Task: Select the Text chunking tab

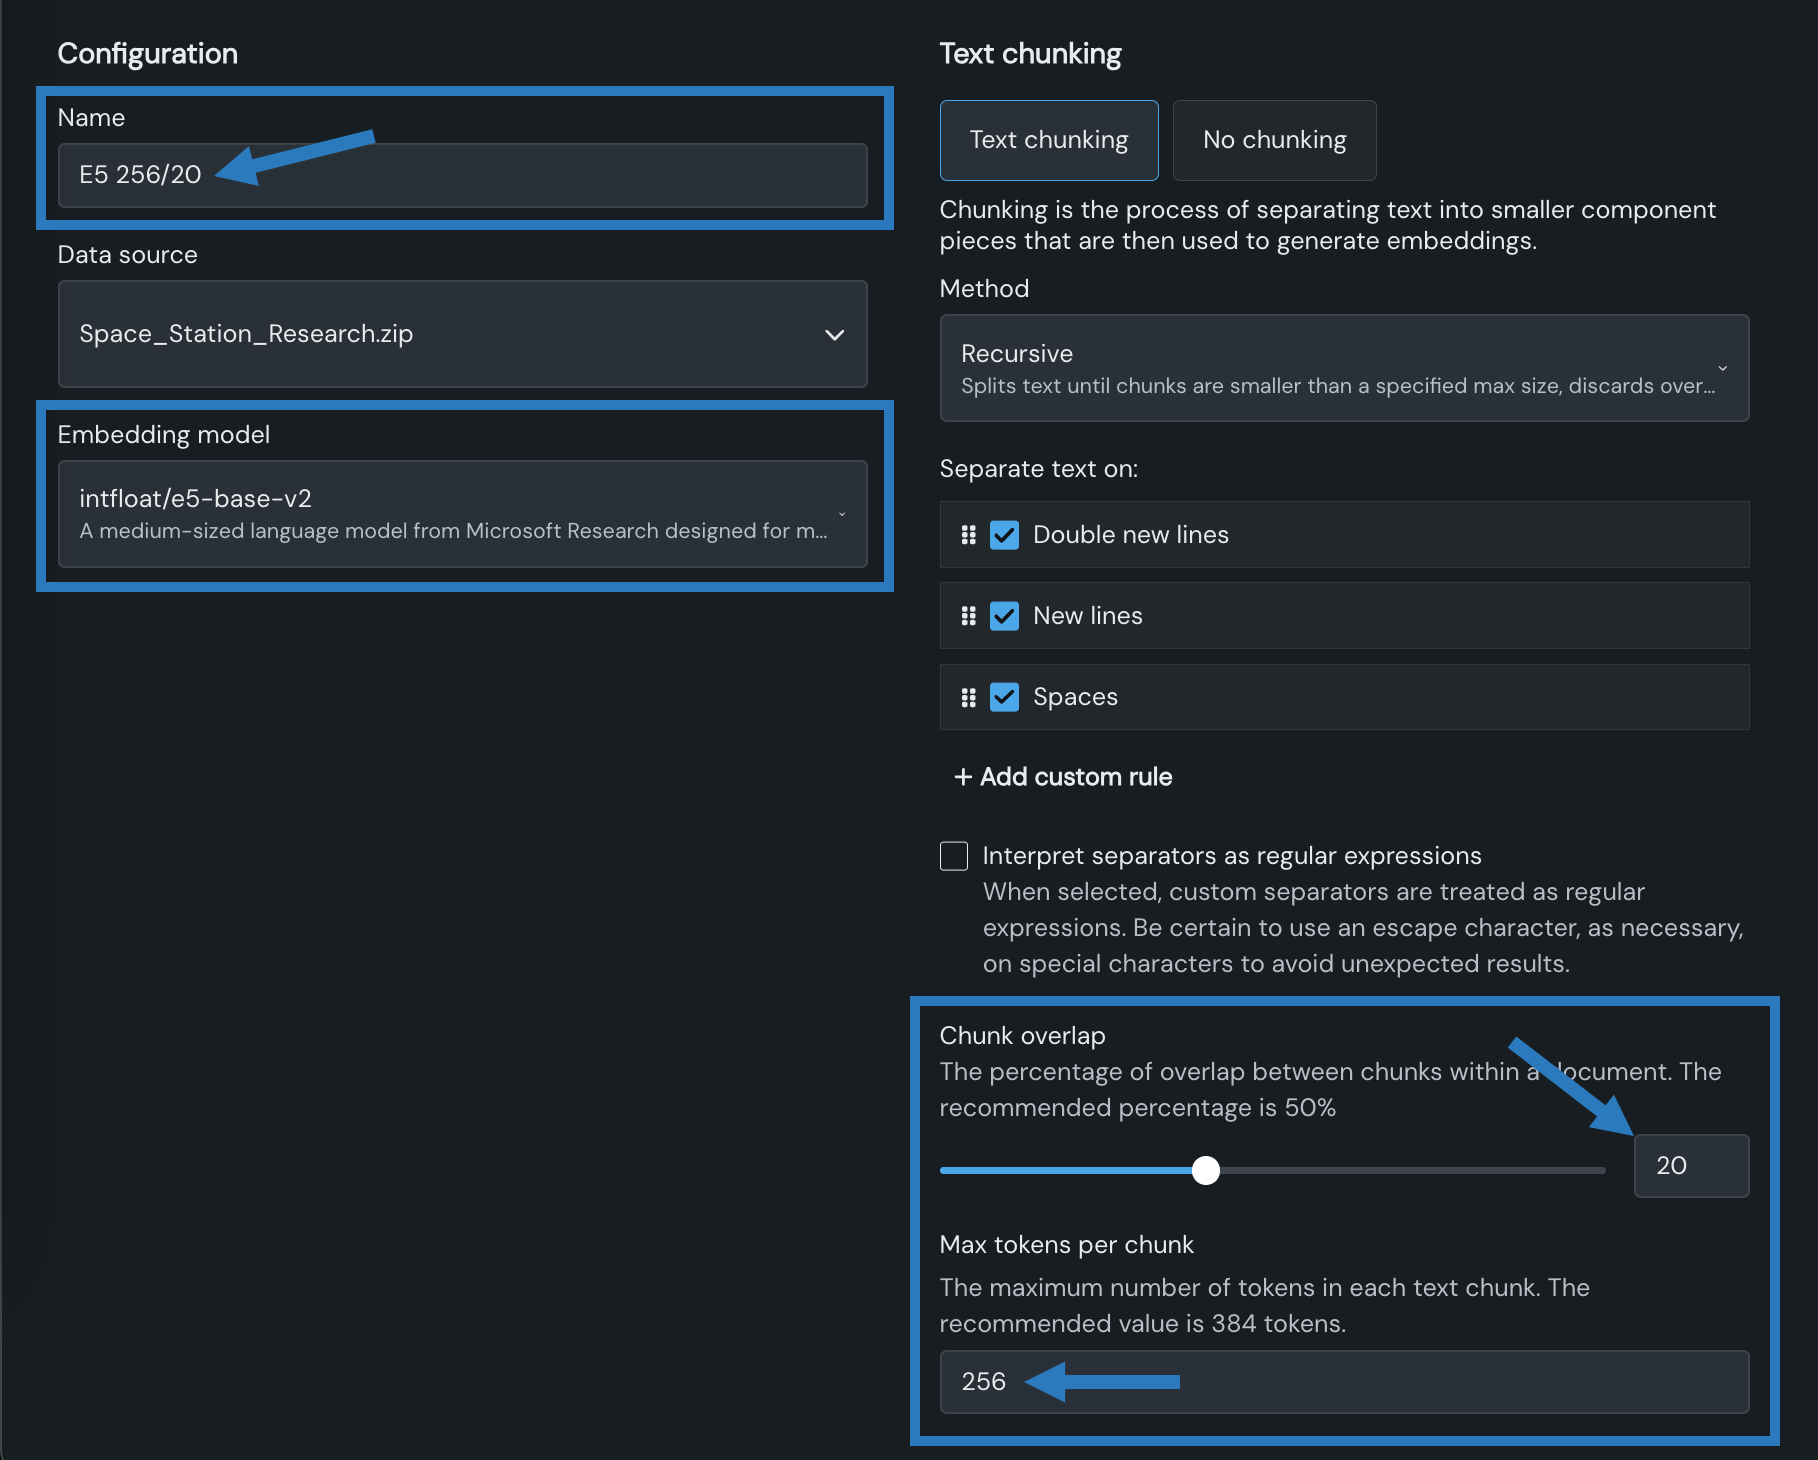Action: tap(1048, 140)
